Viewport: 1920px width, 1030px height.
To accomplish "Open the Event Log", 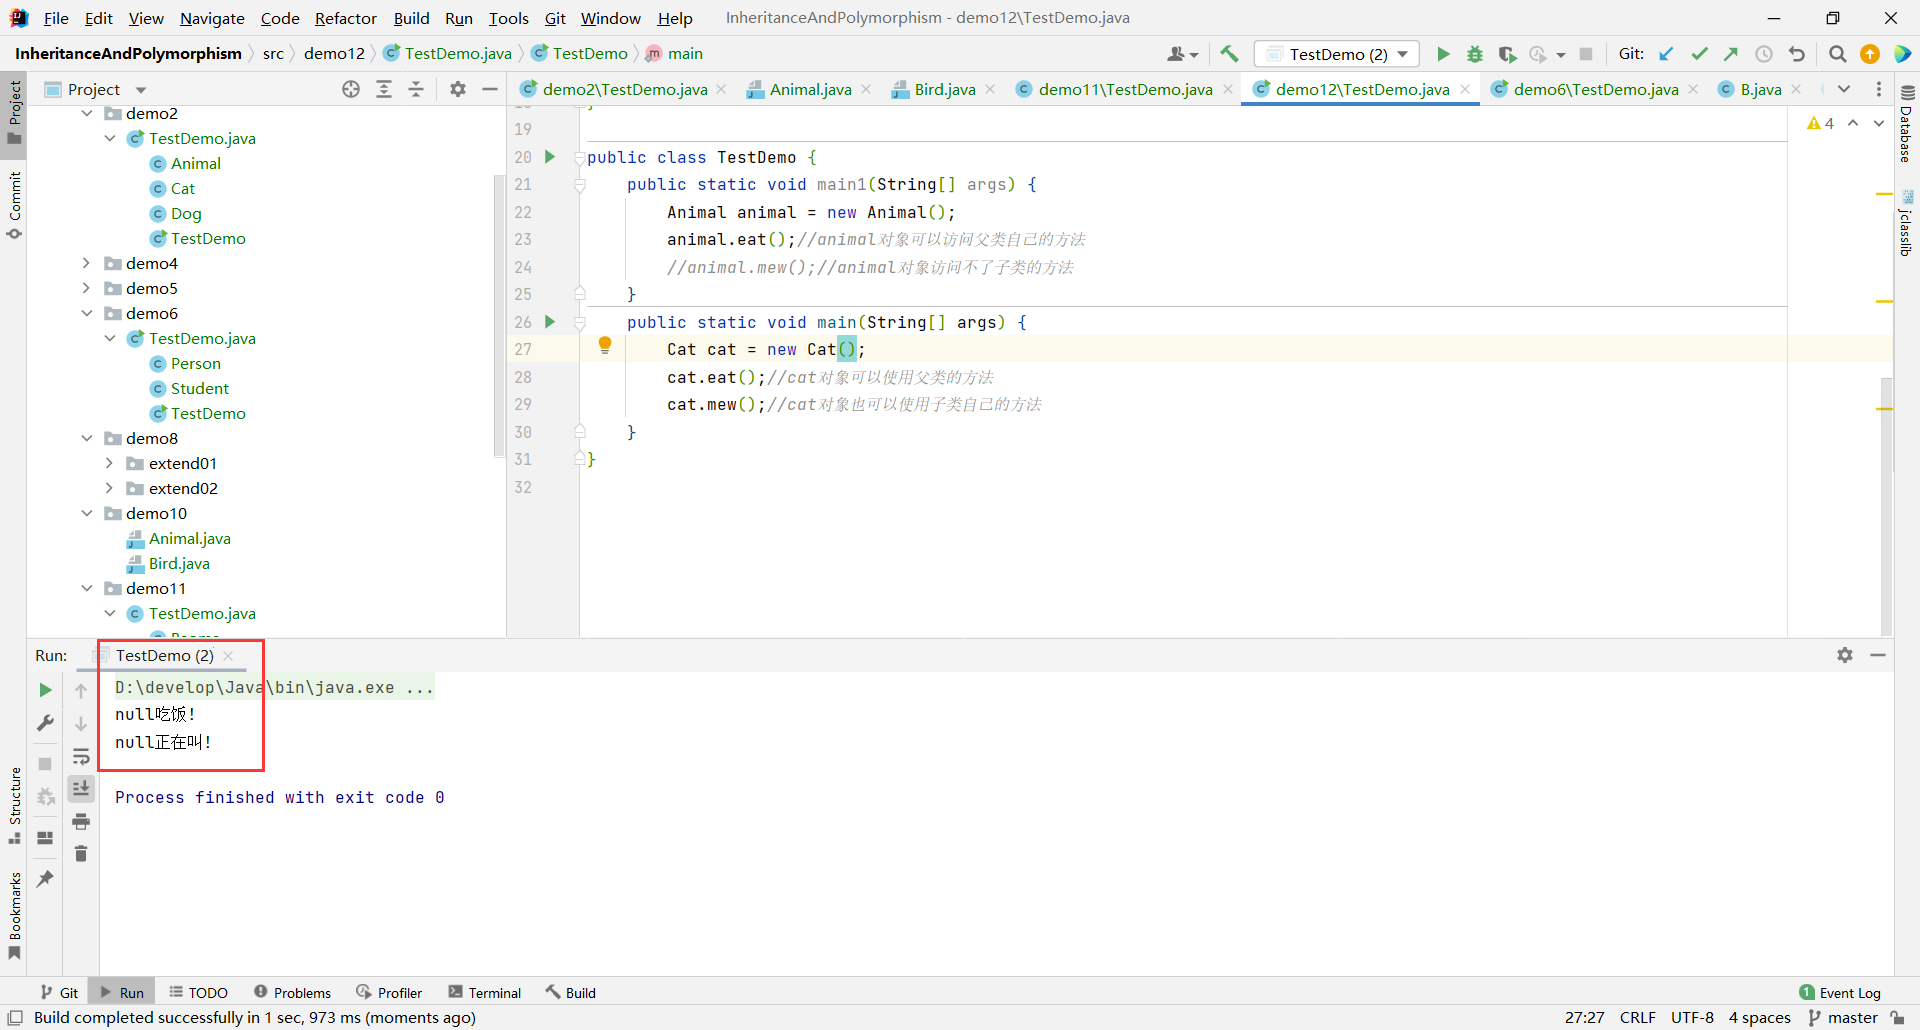I will click(x=1840, y=993).
